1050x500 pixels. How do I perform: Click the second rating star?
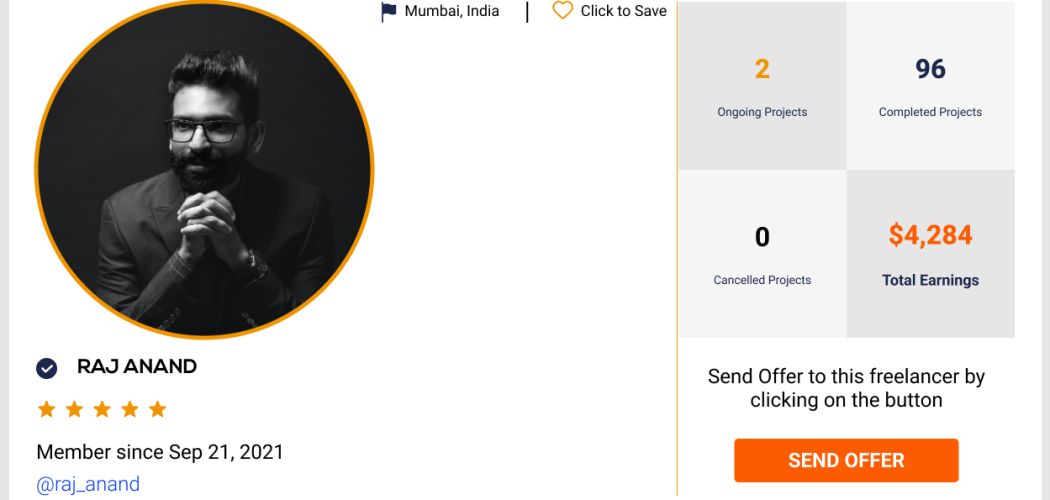(74, 409)
